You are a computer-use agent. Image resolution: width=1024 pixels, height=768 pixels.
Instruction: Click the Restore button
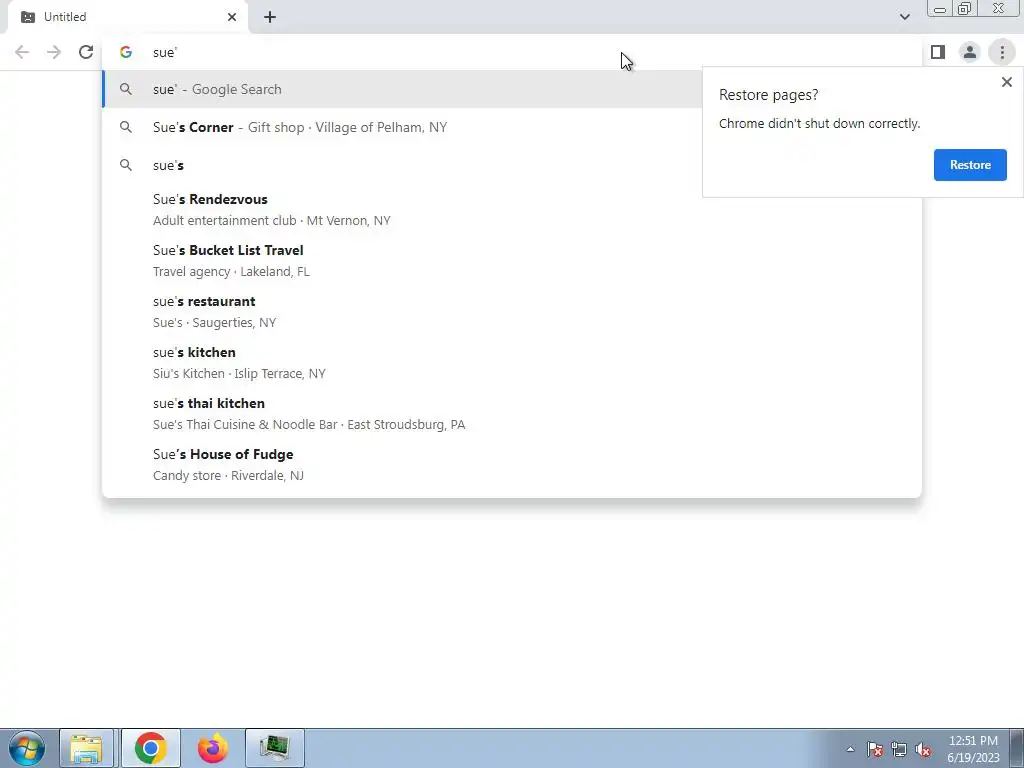tap(970, 165)
